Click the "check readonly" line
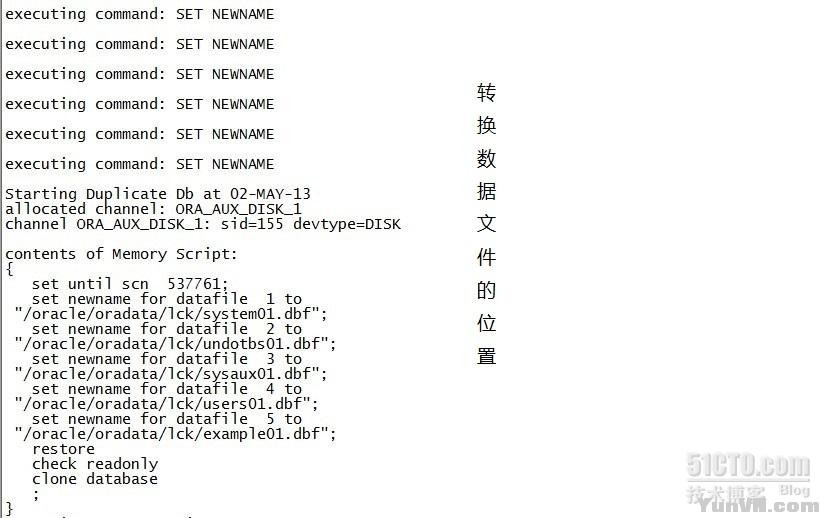 pos(95,464)
